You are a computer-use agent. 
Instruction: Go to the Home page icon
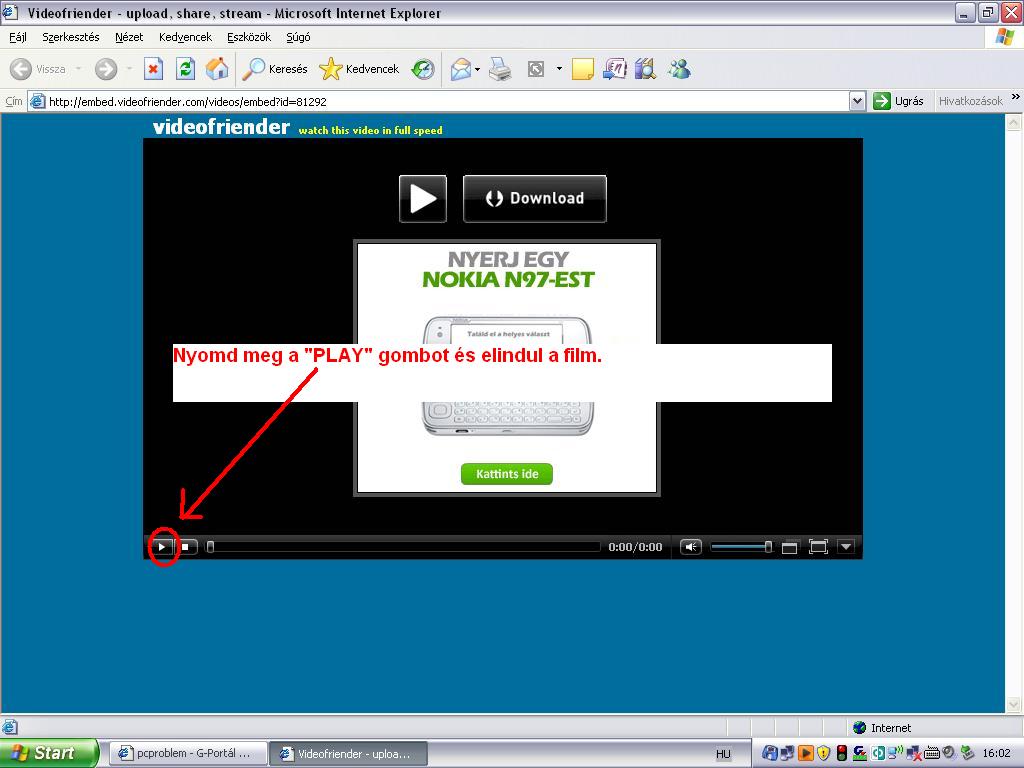[216, 69]
